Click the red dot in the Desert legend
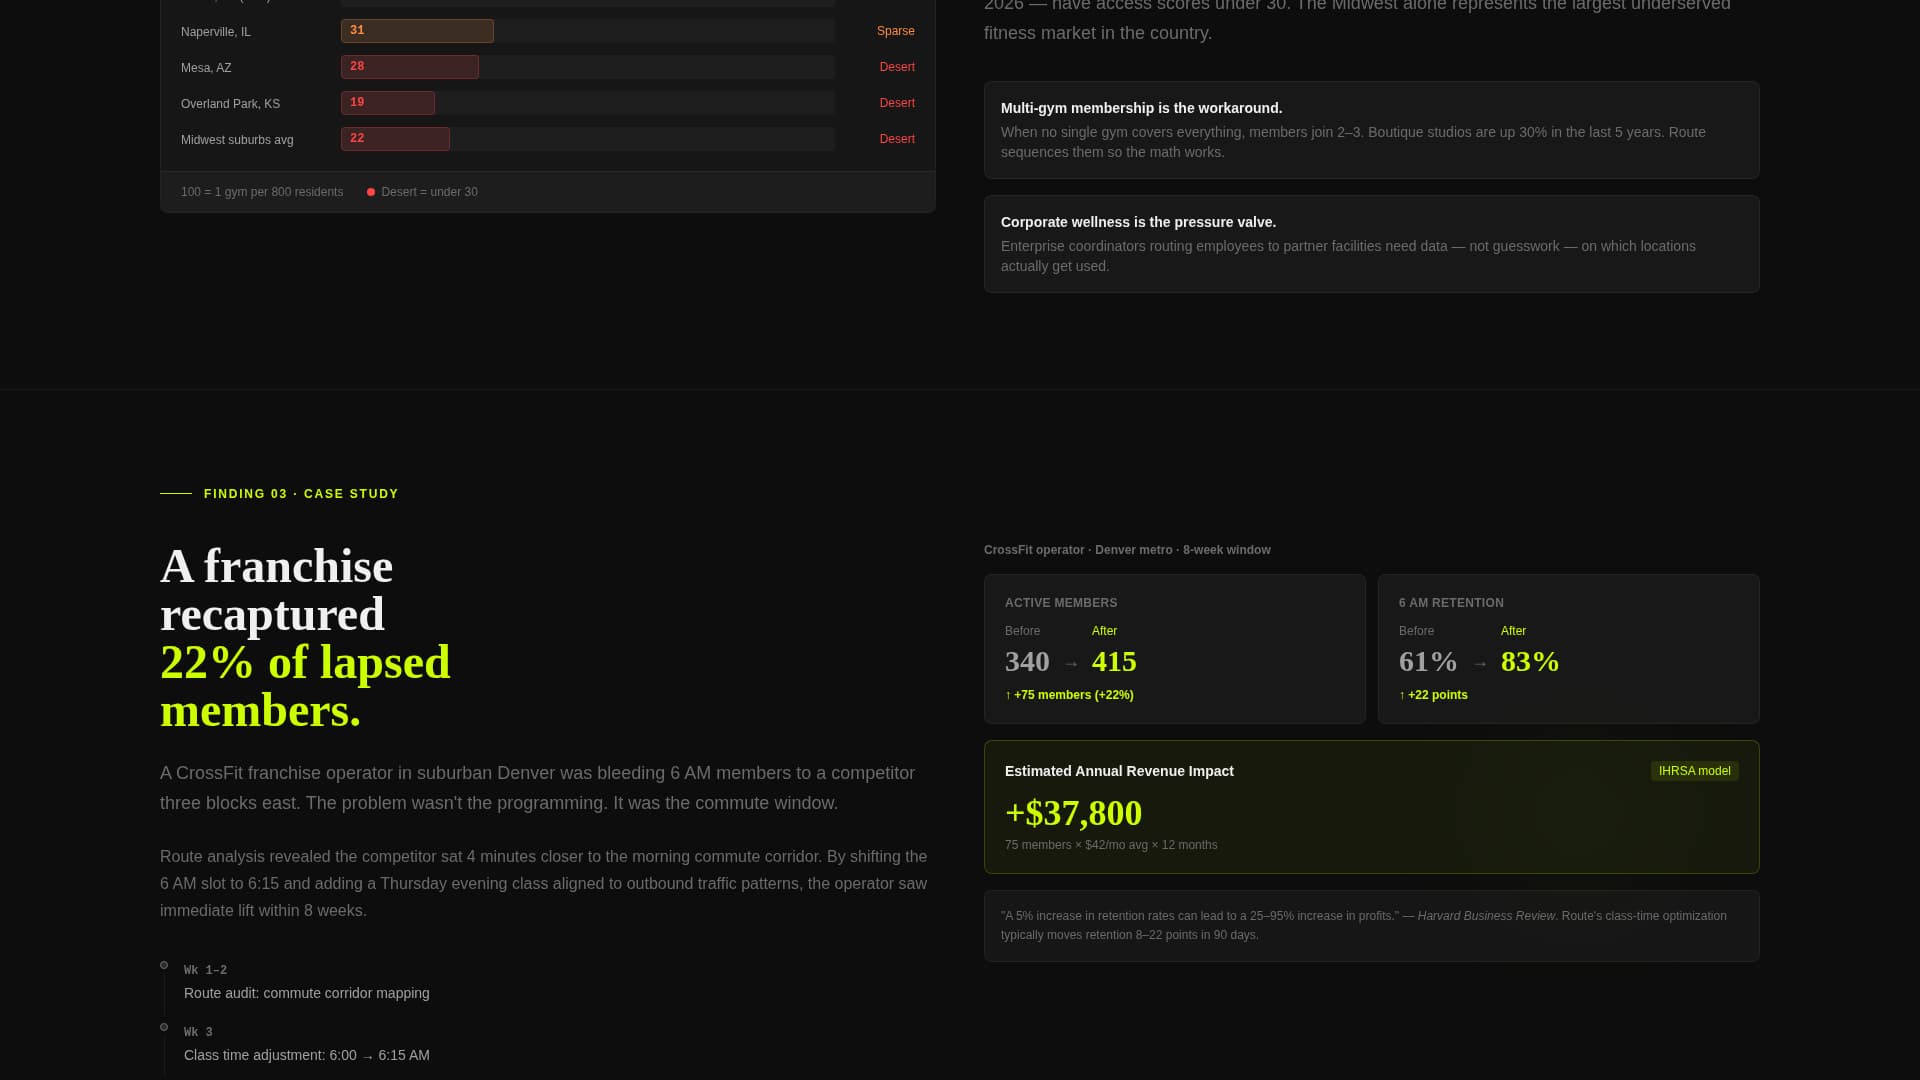The width and height of the screenshot is (1920, 1080). [371, 192]
